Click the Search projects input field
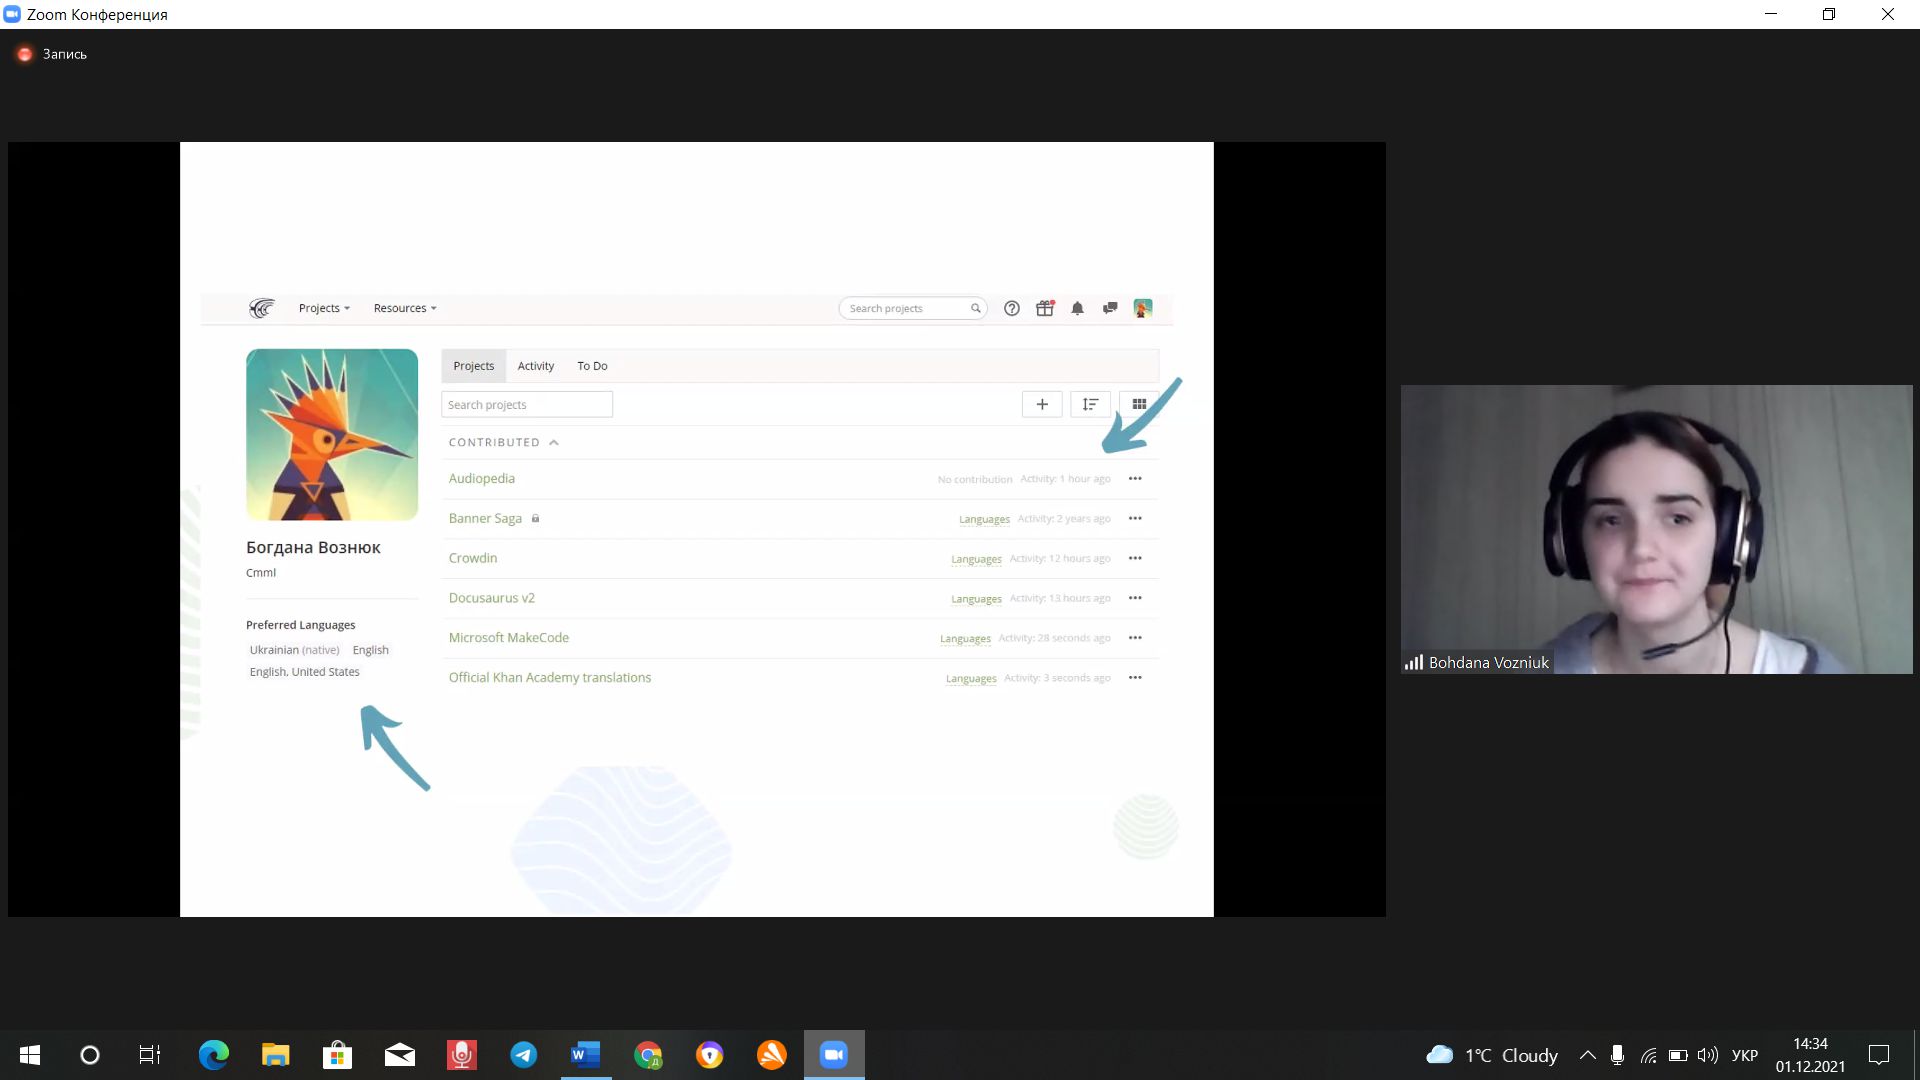This screenshot has height=1080, width=1920. pyautogui.click(x=525, y=404)
